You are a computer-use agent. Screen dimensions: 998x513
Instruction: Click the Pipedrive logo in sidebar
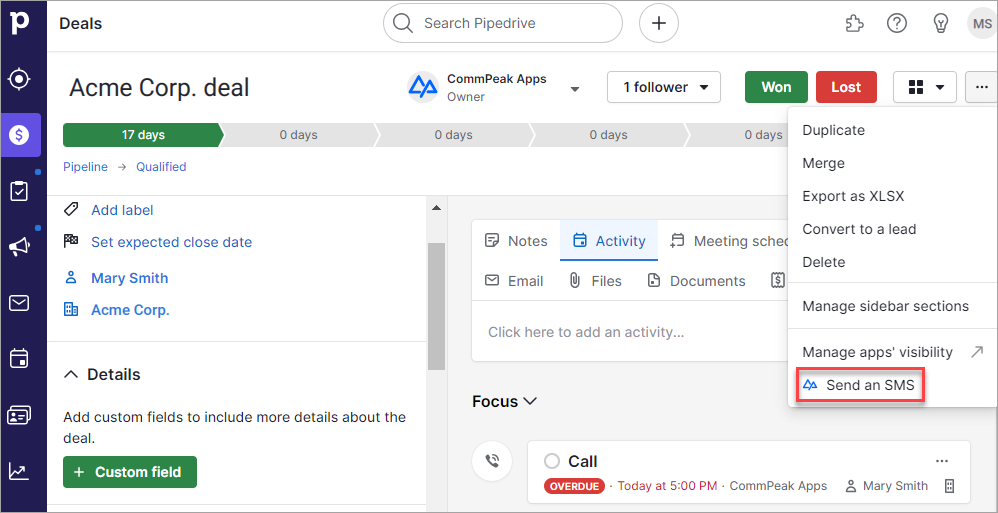(20, 23)
